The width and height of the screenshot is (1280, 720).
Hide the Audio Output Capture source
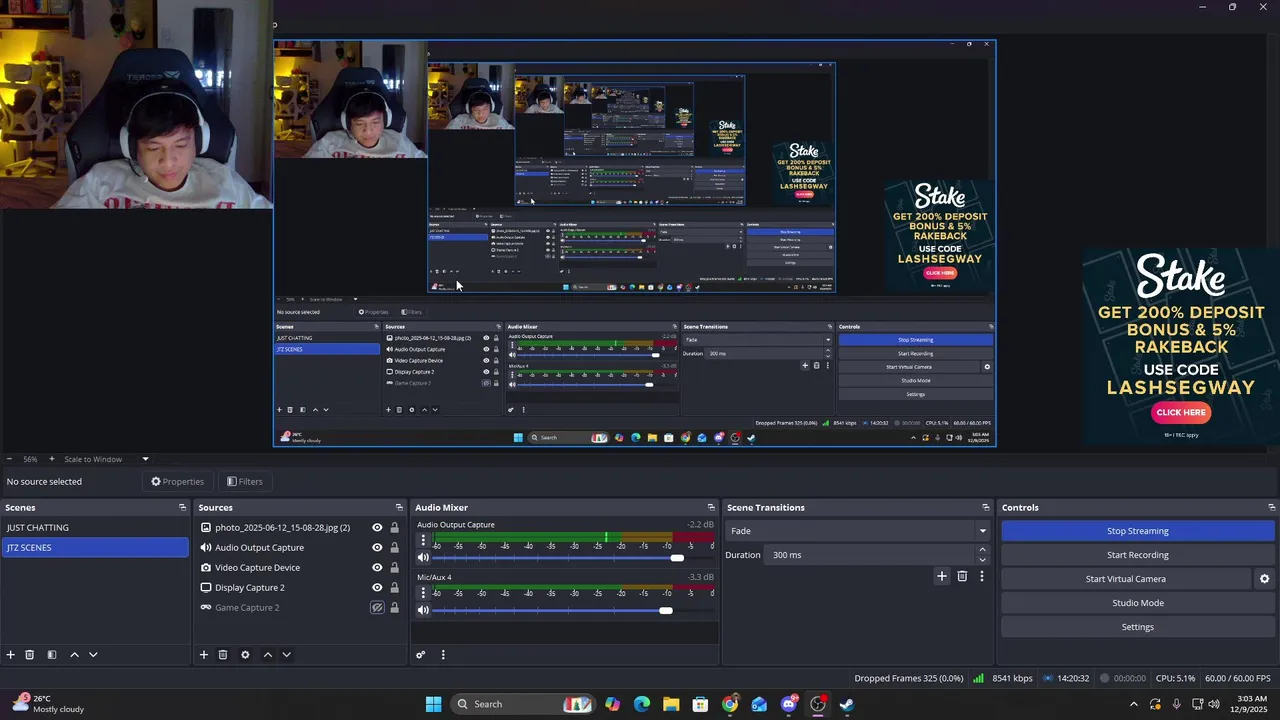[377, 548]
